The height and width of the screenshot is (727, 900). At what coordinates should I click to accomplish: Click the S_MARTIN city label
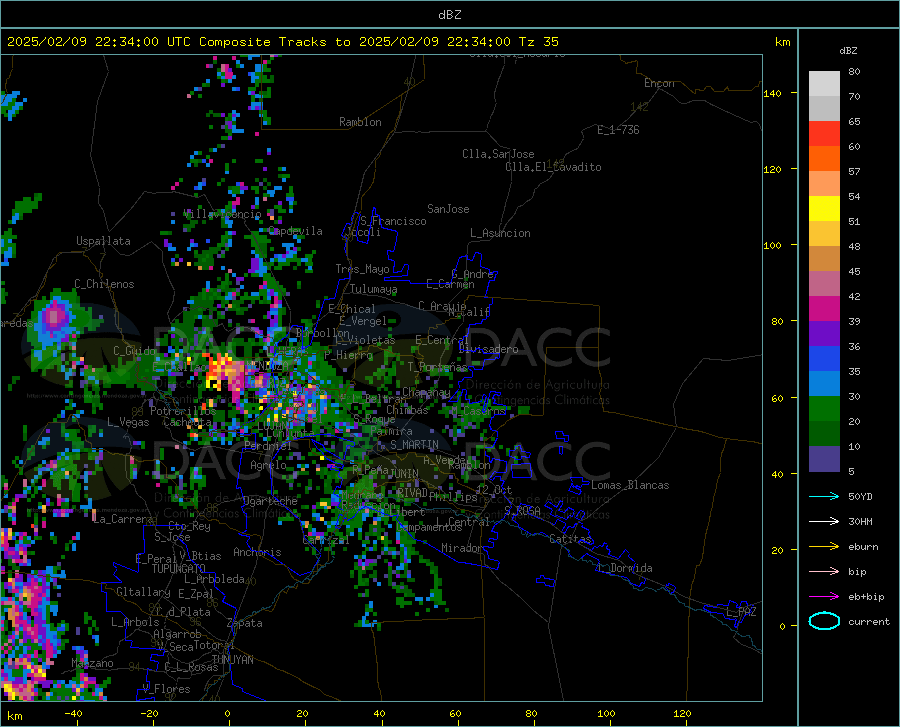[x=414, y=445]
